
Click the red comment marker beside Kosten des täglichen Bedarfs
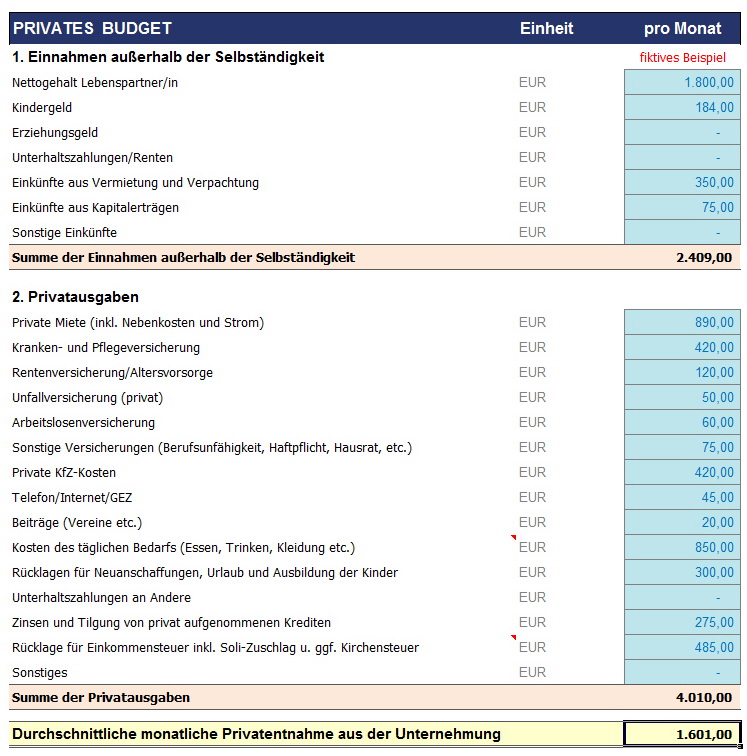[x=514, y=538]
